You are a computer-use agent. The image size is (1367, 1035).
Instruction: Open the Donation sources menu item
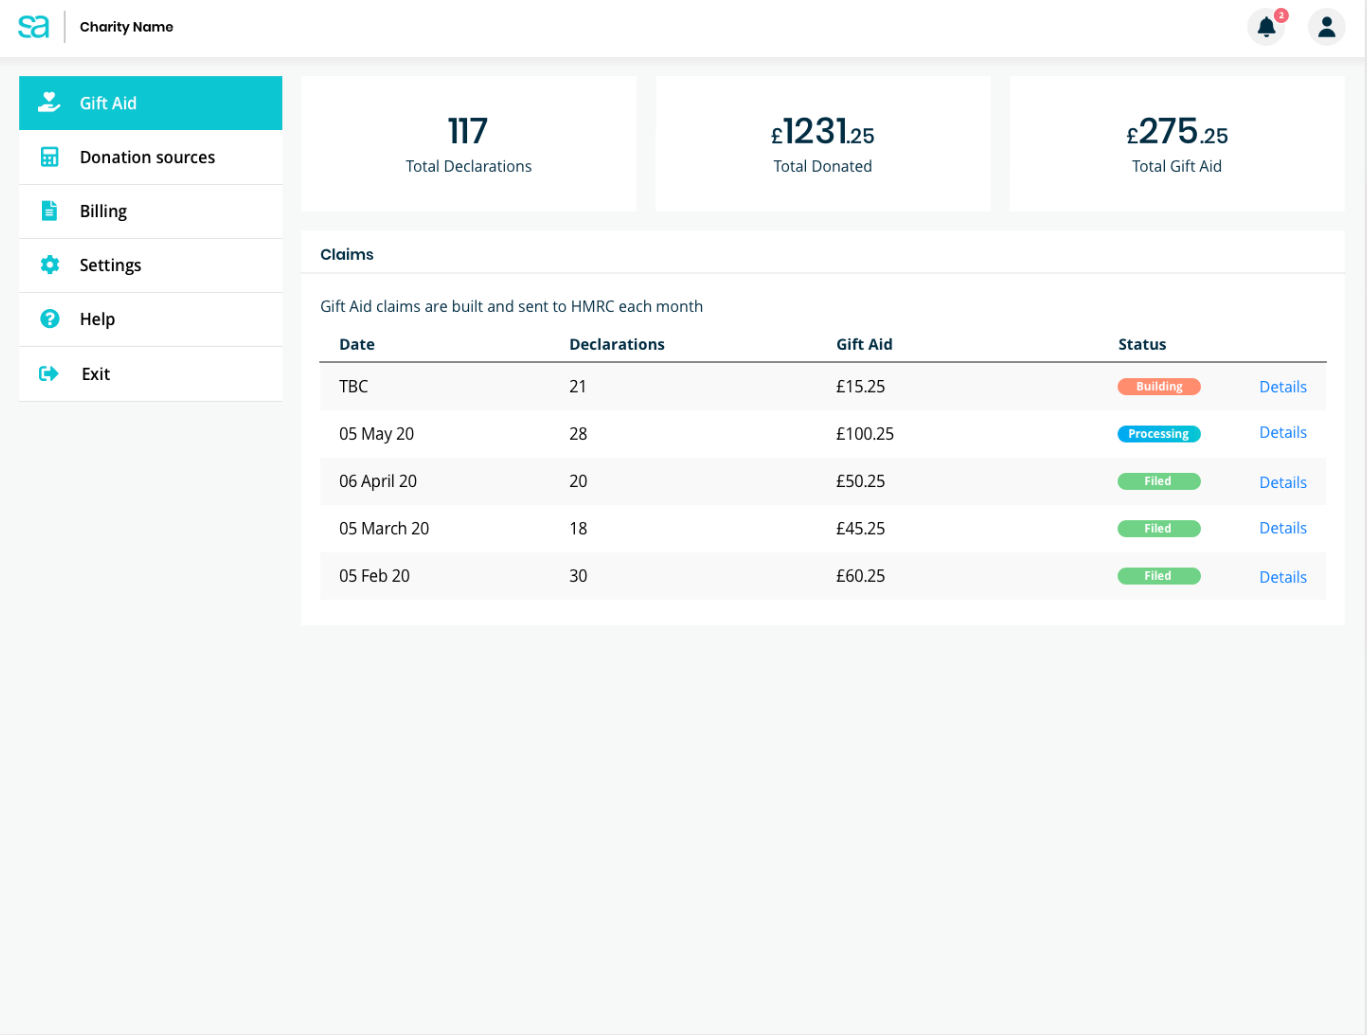(x=147, y=157)
